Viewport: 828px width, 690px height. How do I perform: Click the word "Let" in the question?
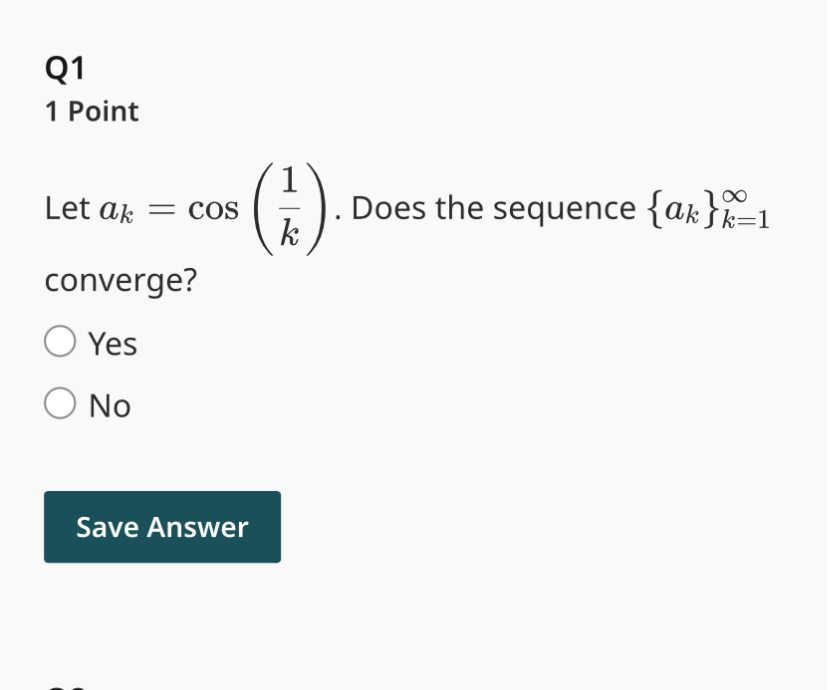(x=67, y=209)
